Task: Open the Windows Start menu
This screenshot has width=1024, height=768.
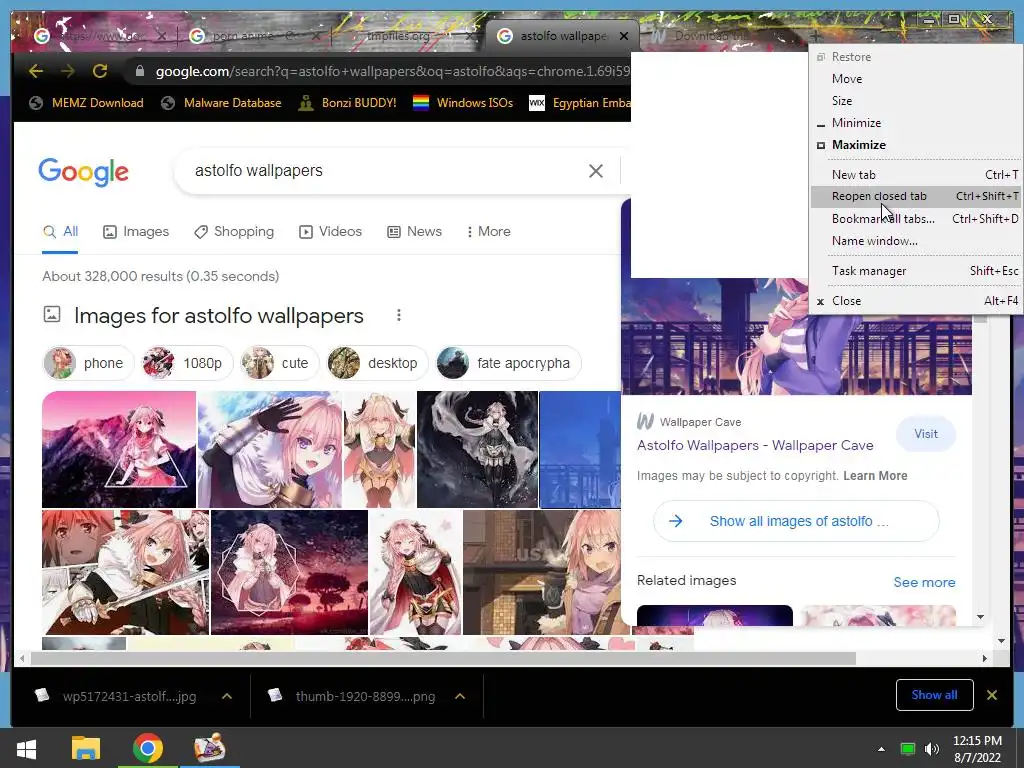Action: [26, 748]
